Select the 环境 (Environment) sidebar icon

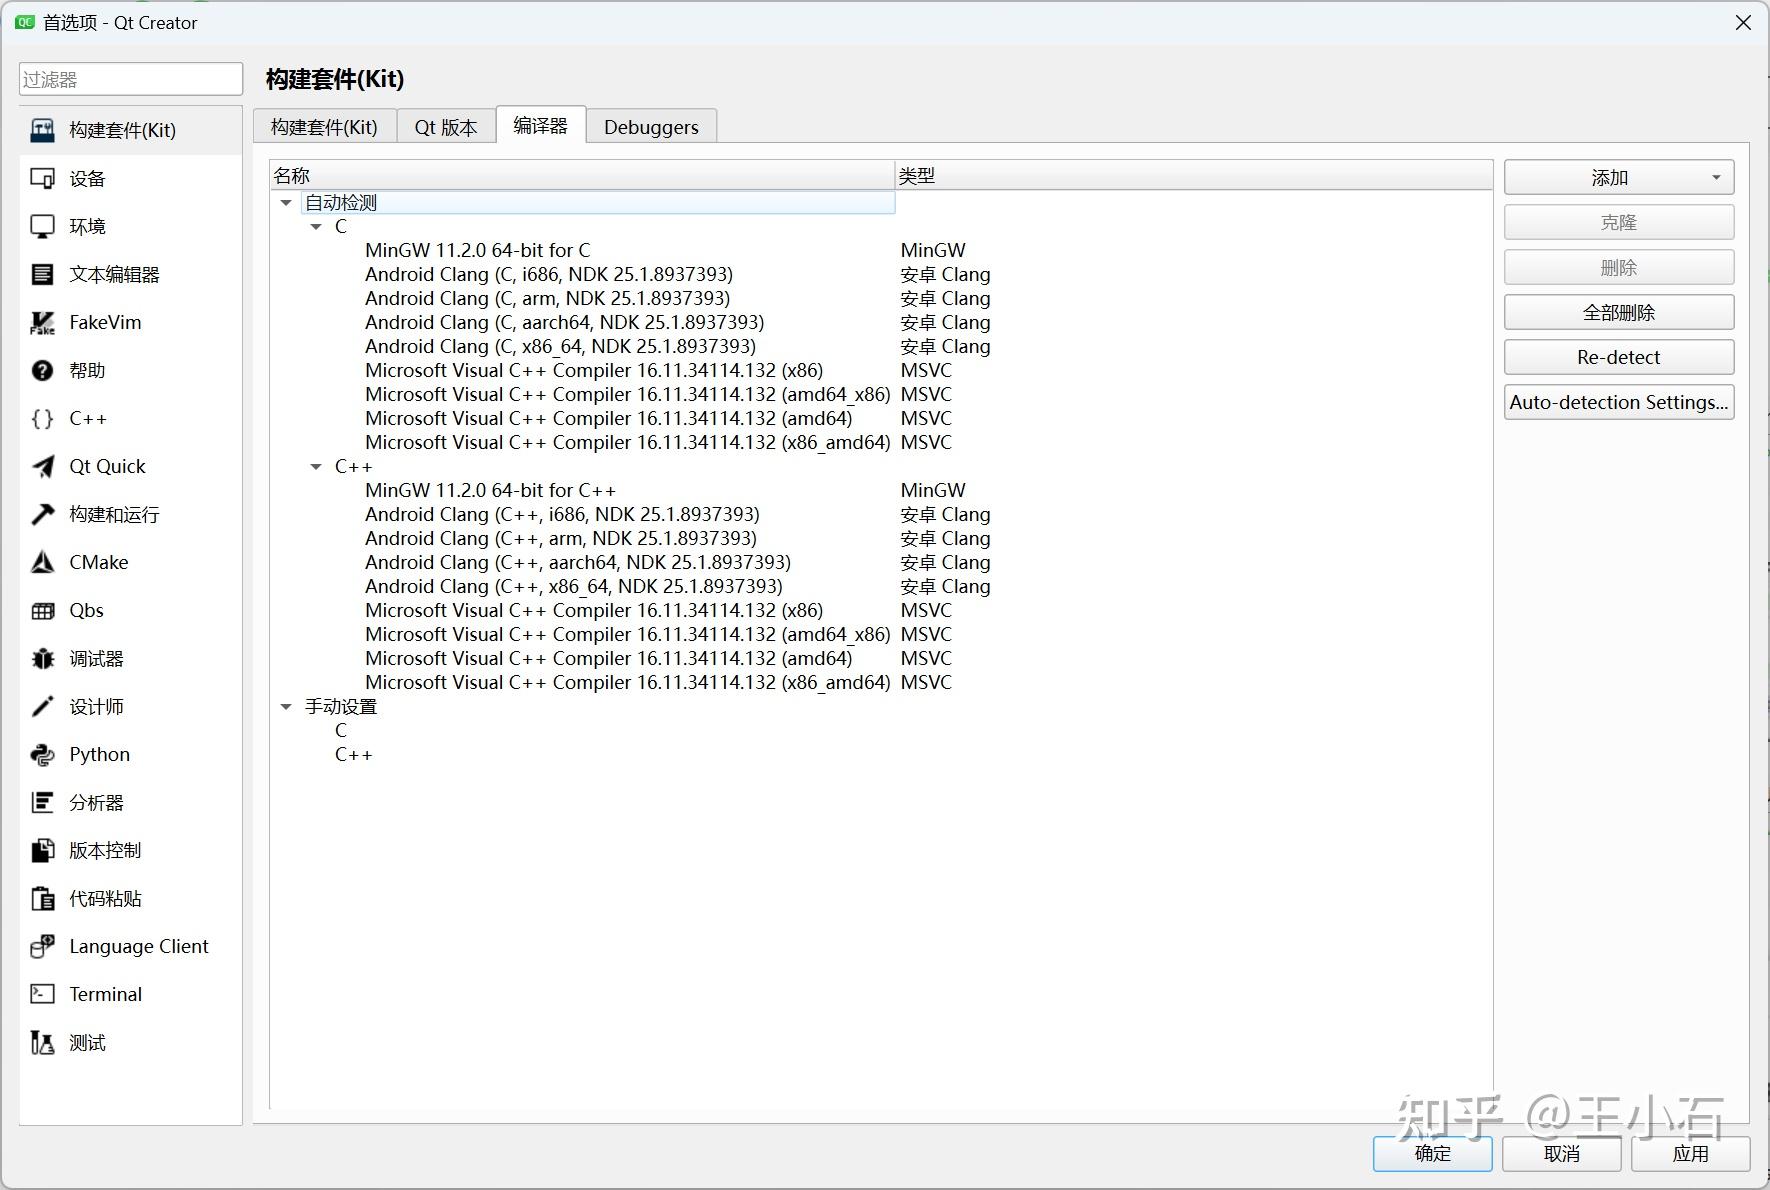[87, 226]
